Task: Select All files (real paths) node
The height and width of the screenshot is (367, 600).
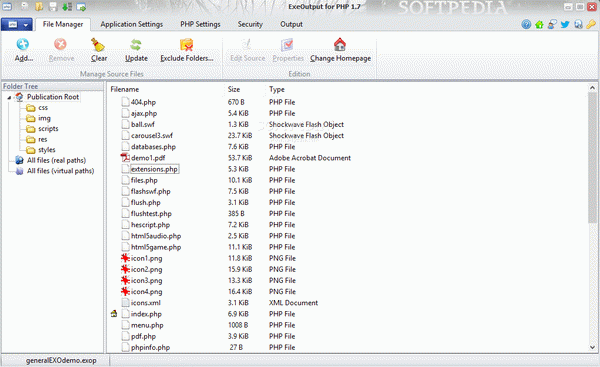Action: (x=56, y=160)
